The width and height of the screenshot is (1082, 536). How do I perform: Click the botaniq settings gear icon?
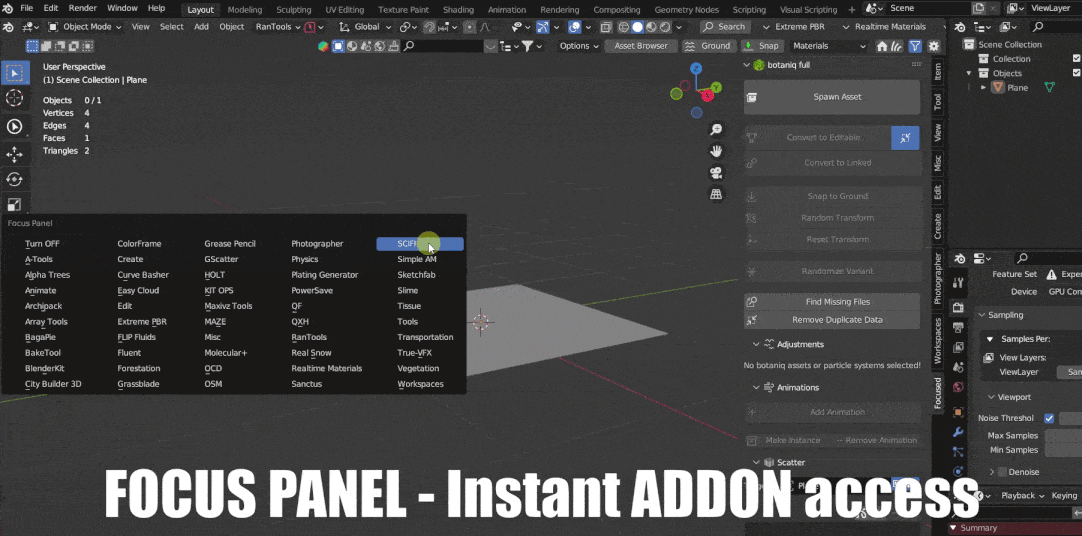click(x=934, y=46)
